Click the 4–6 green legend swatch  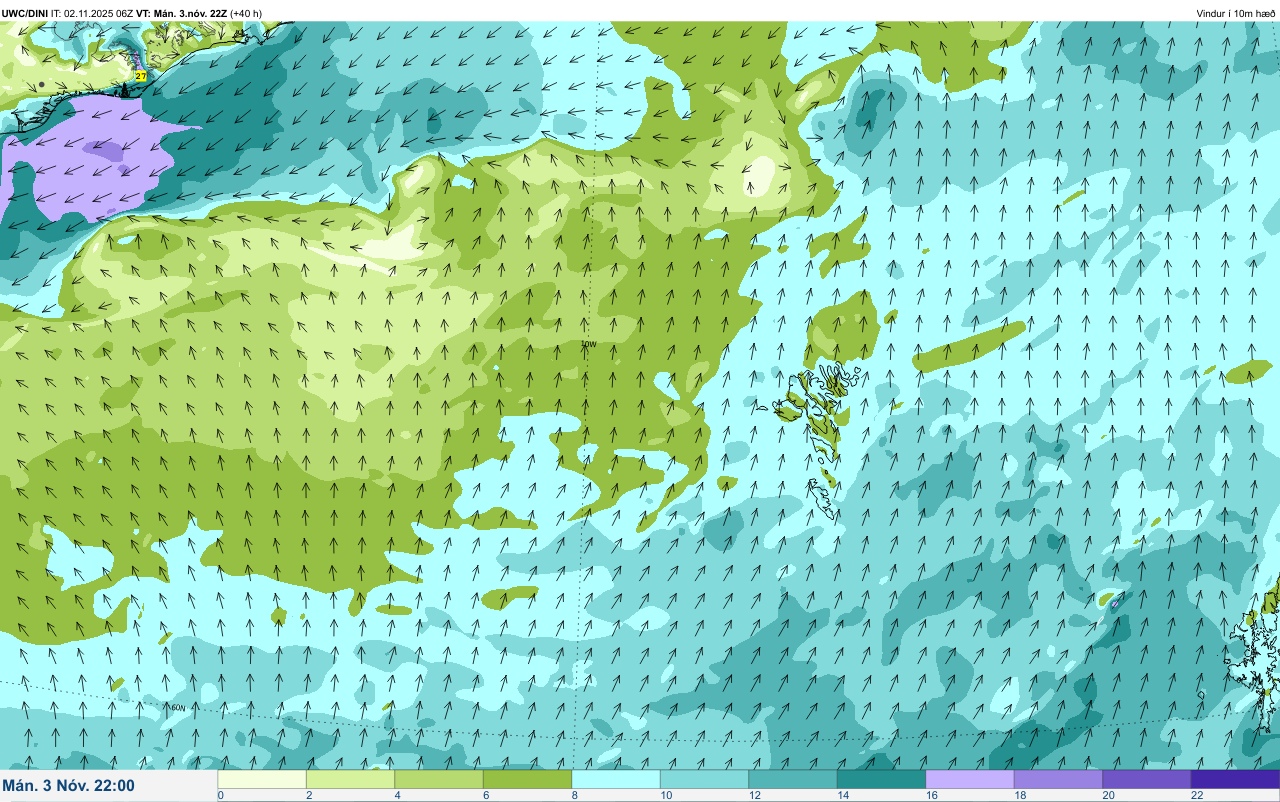[x=439, y=779]
